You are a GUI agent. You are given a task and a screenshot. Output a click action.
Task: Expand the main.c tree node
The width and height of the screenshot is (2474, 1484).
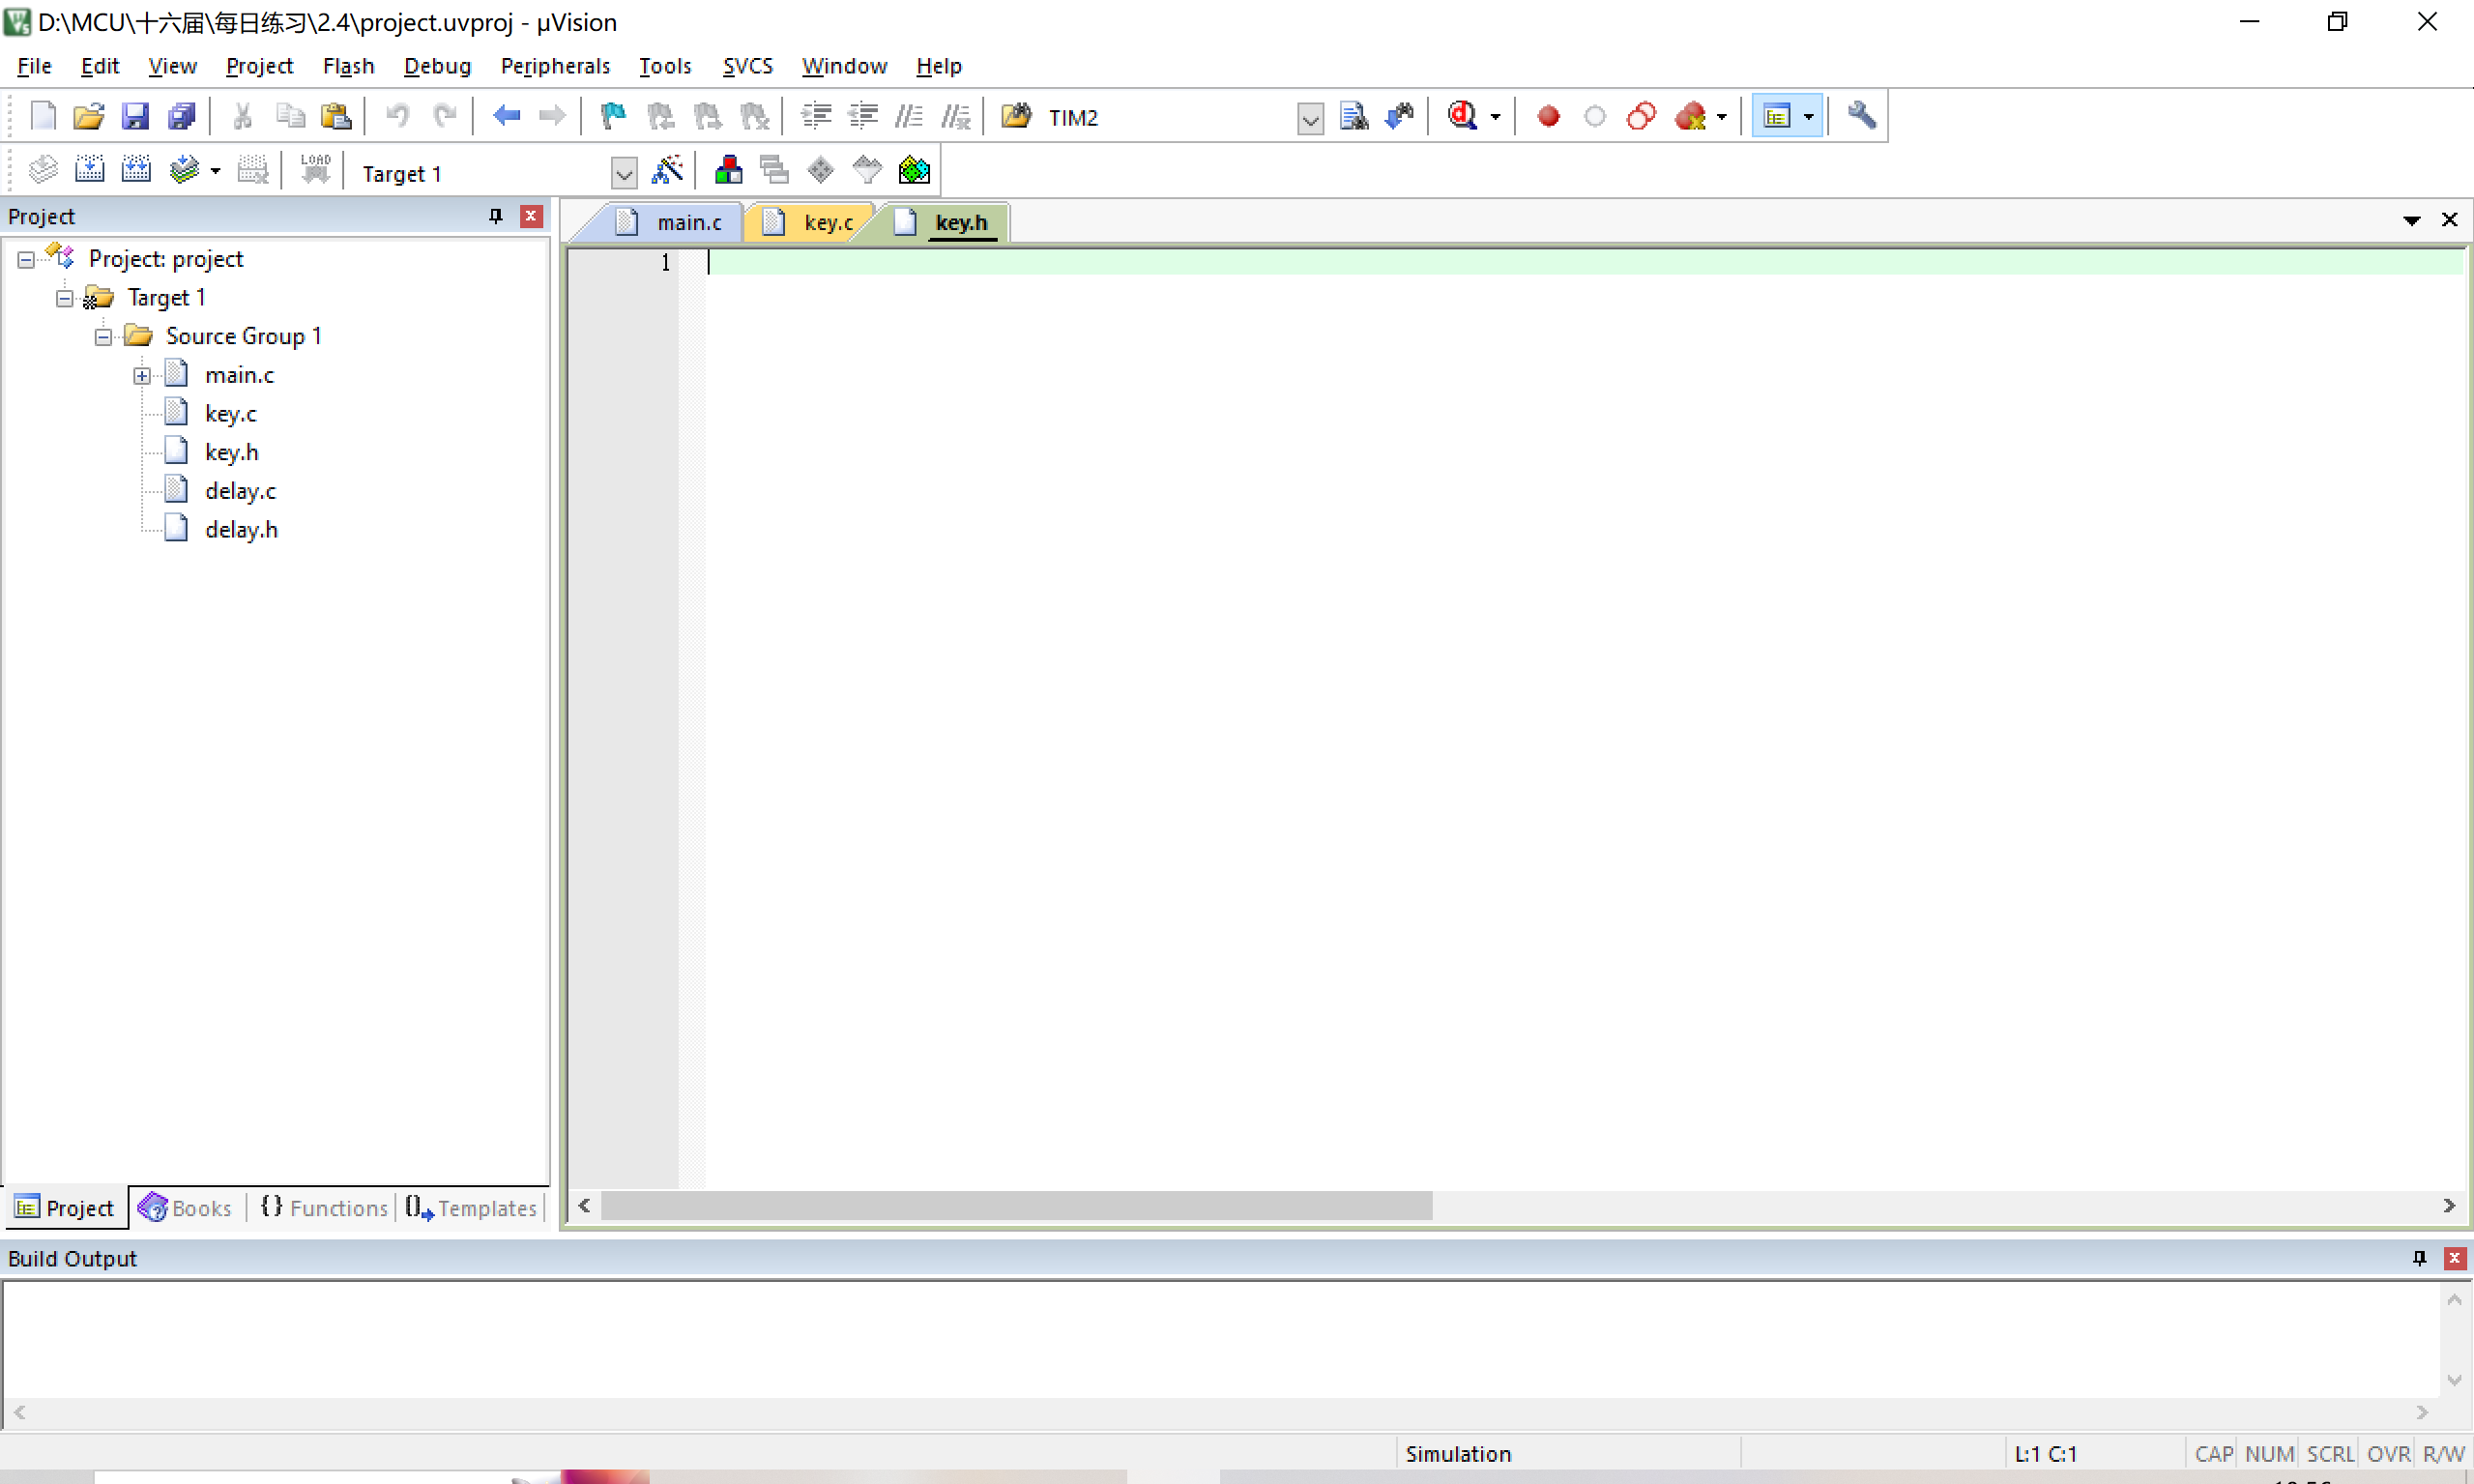(142, 376)
